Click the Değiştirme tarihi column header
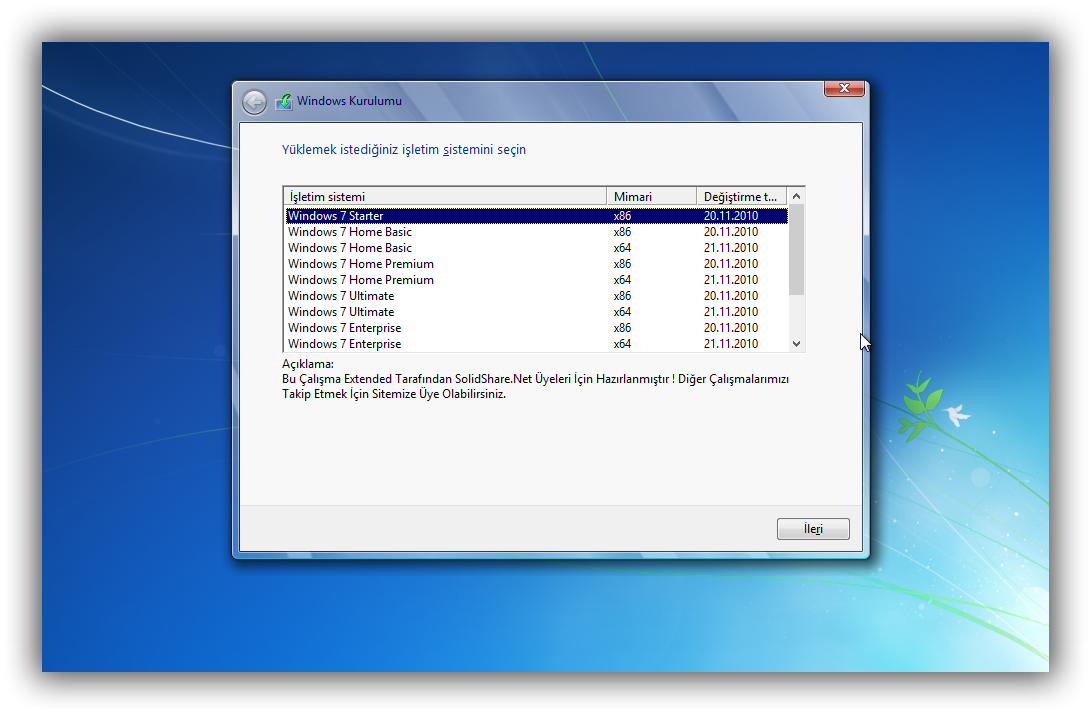The width and height of the screenshot is (1091, 714). (x=741, y=197)
